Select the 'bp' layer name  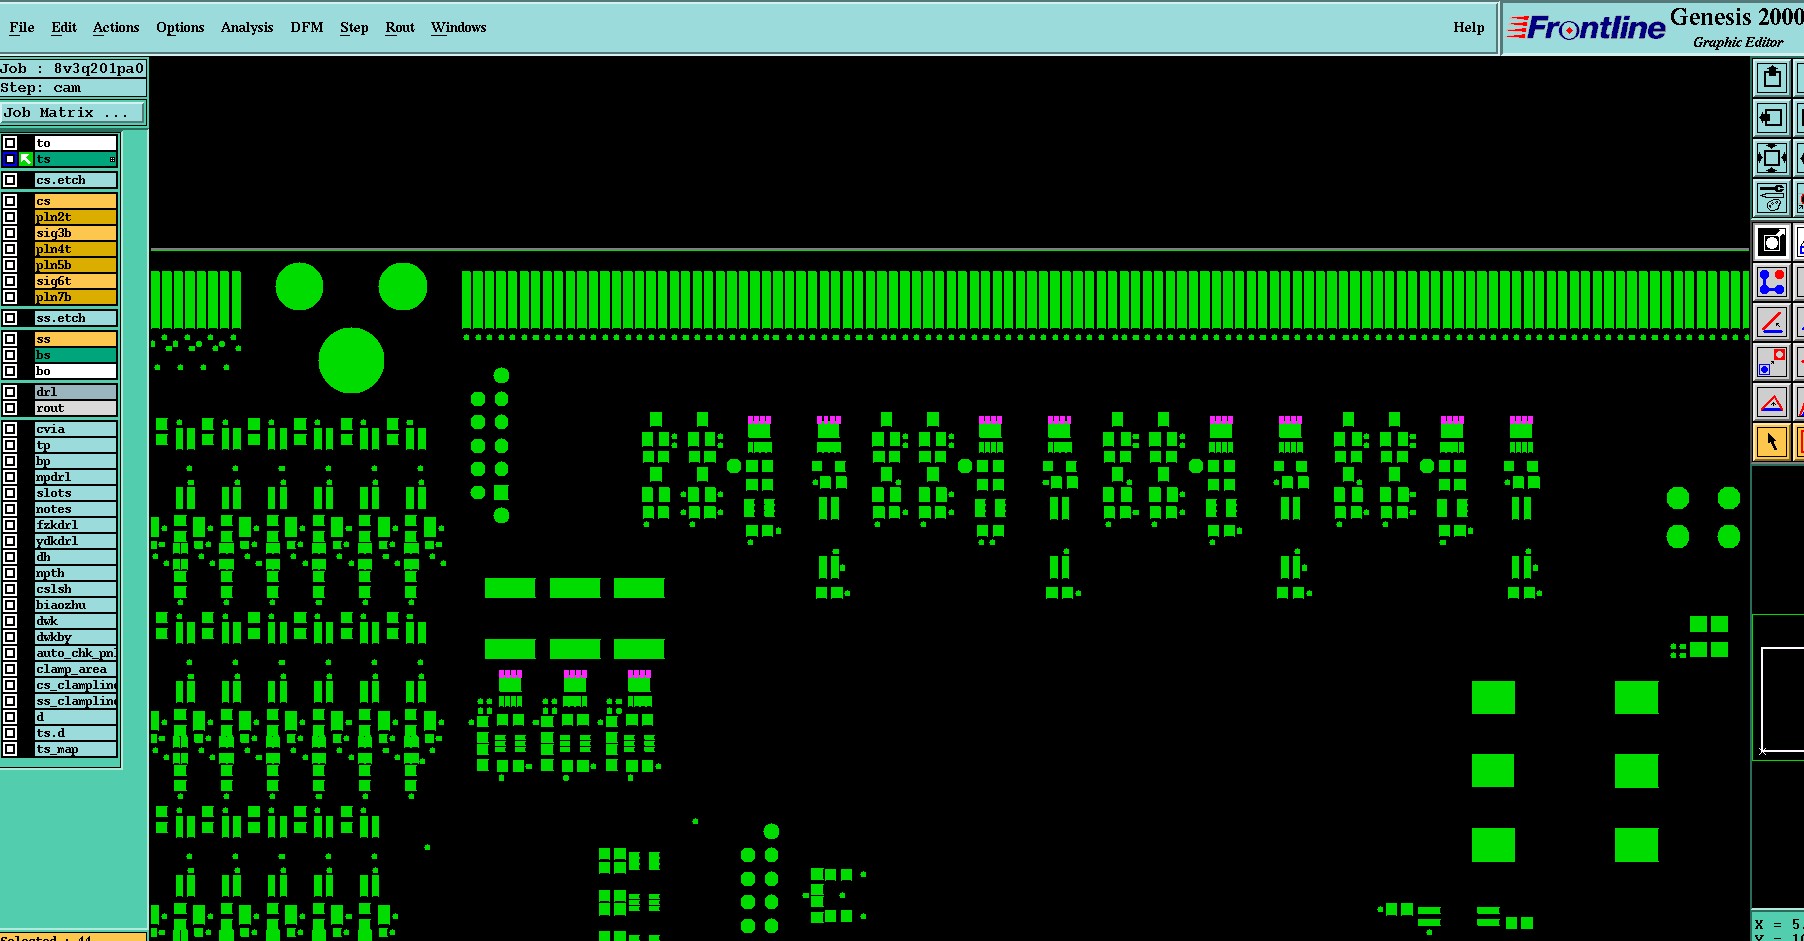coord(76,461)
